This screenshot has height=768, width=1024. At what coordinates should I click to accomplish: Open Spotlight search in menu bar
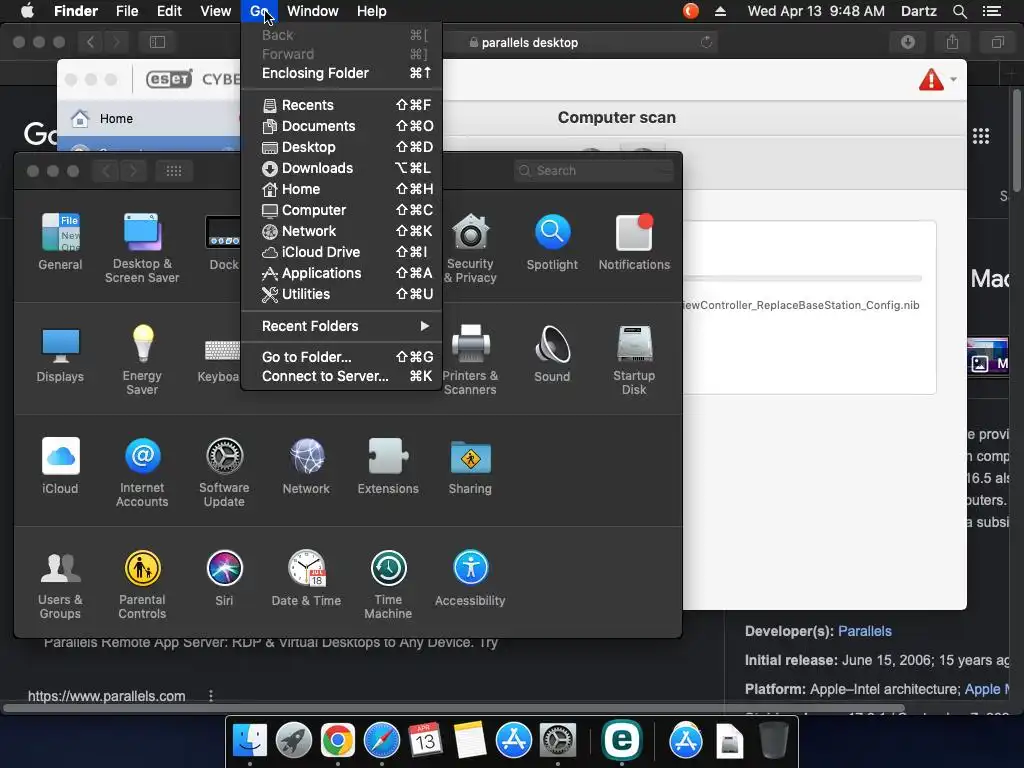[x=959, y=11]
